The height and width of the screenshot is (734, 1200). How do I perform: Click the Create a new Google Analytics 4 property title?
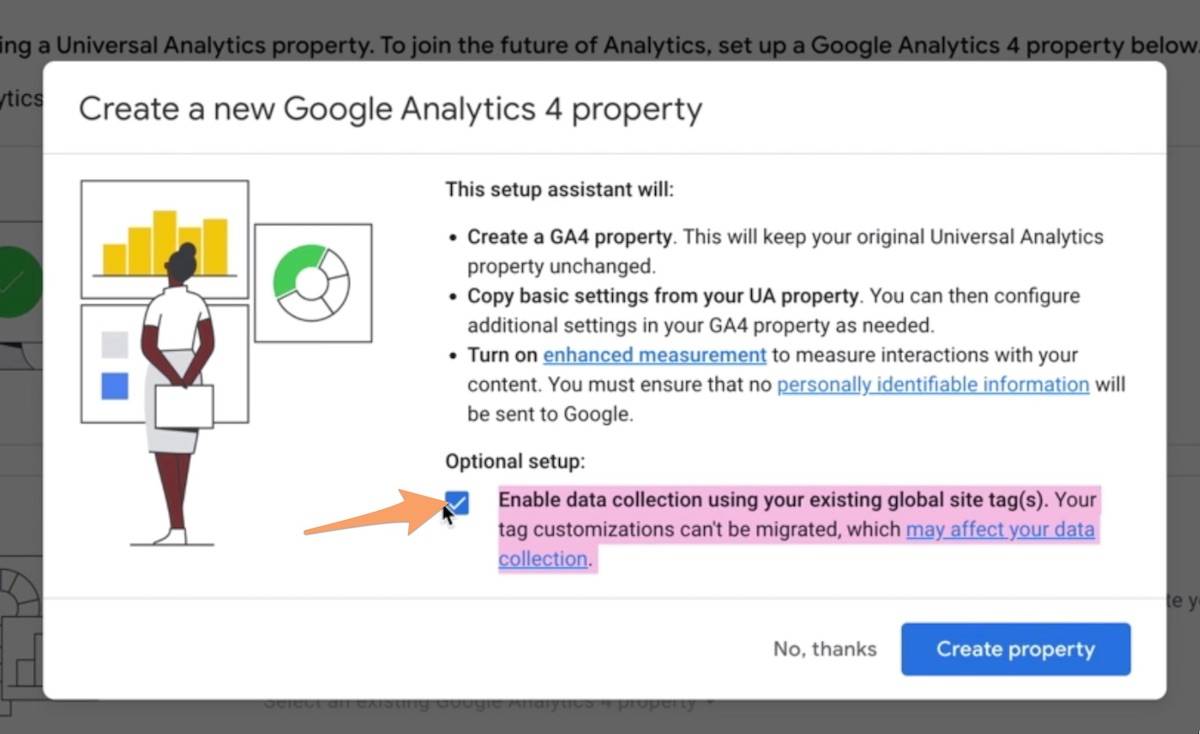[391, 110]
